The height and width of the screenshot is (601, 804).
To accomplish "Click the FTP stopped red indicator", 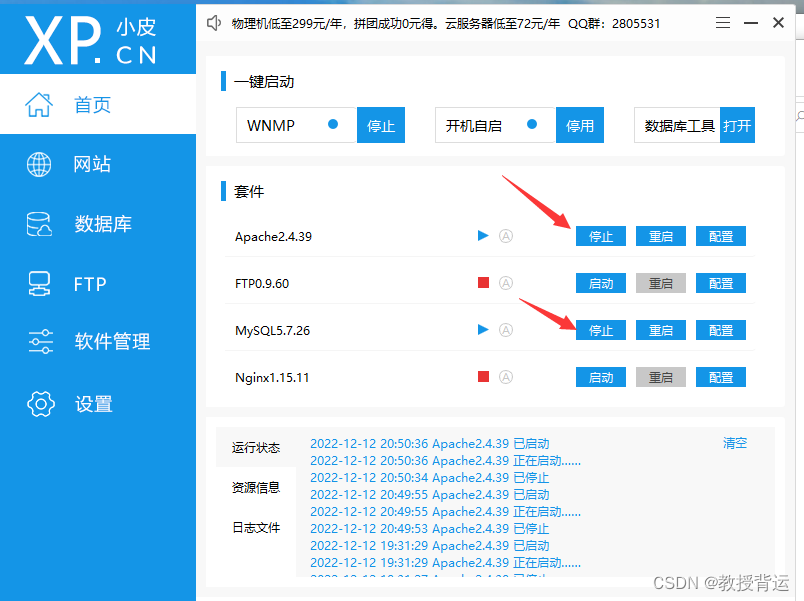I will (x=483, y=283).
